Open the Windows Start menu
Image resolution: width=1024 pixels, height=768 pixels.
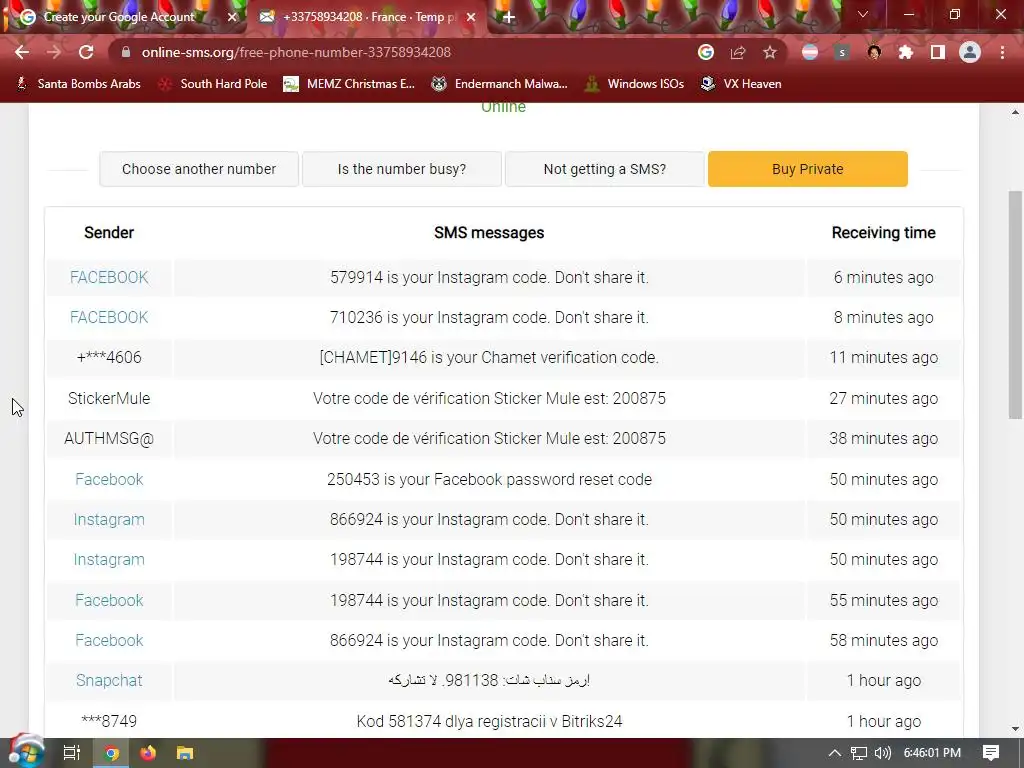[26, 753]
